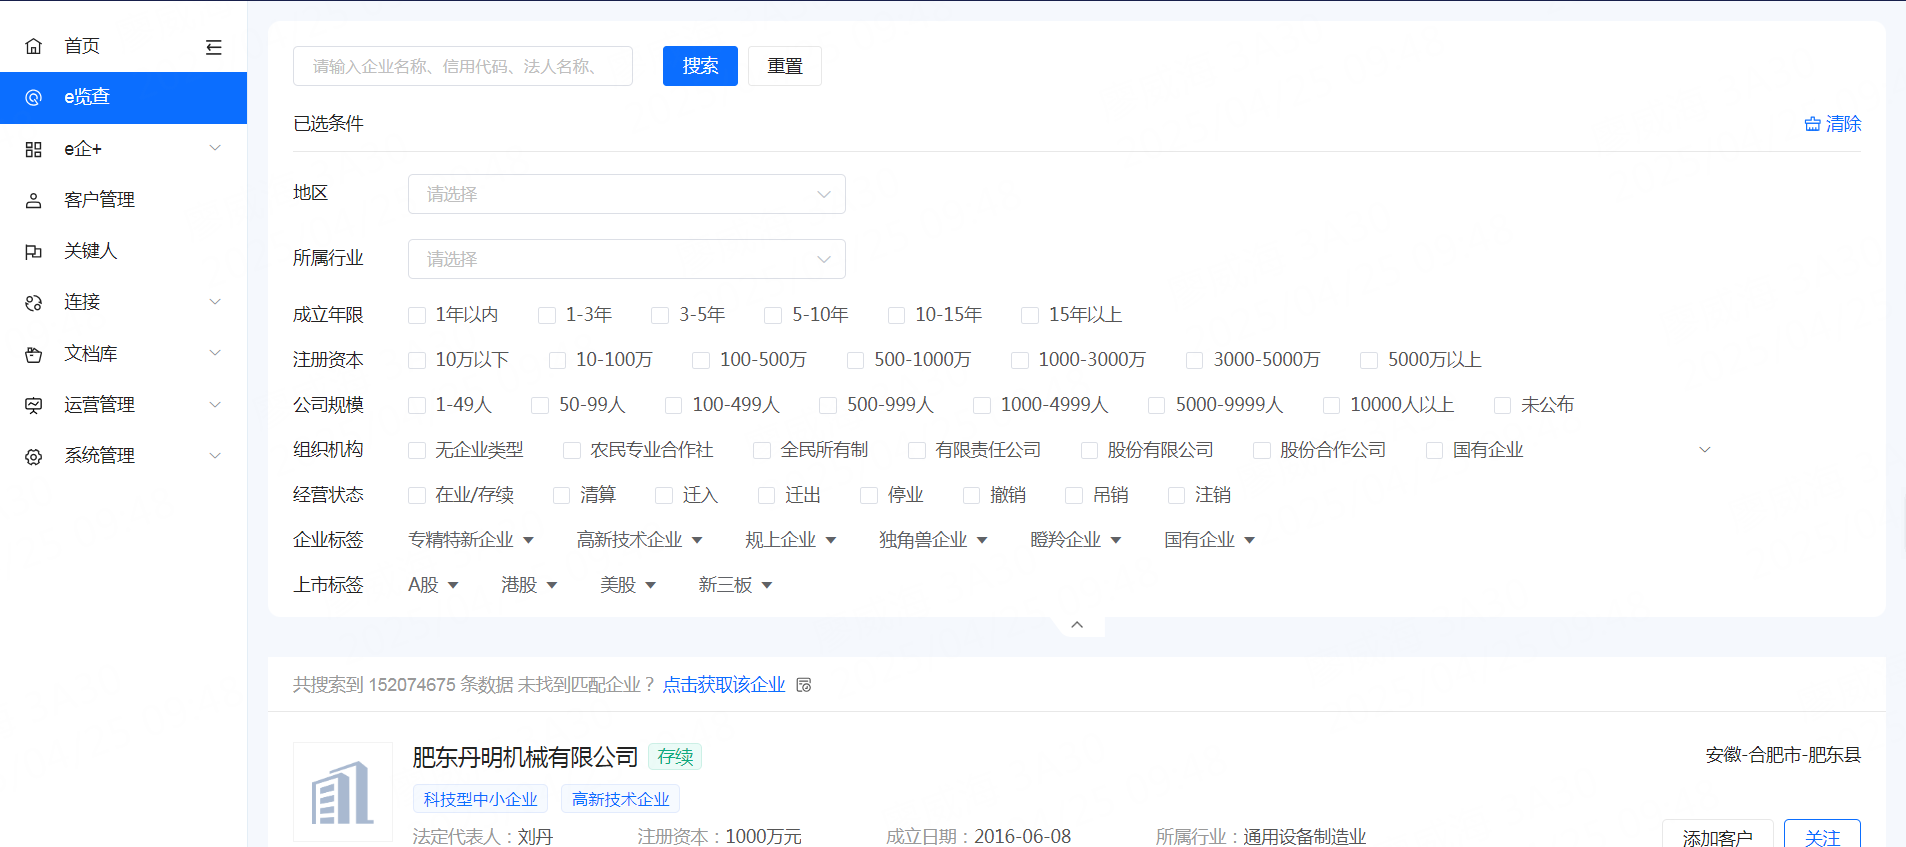The image size is (1906, 847).
Task: Click the 存续 status badge
Action: pyautogui.click(x=675, y=757)
